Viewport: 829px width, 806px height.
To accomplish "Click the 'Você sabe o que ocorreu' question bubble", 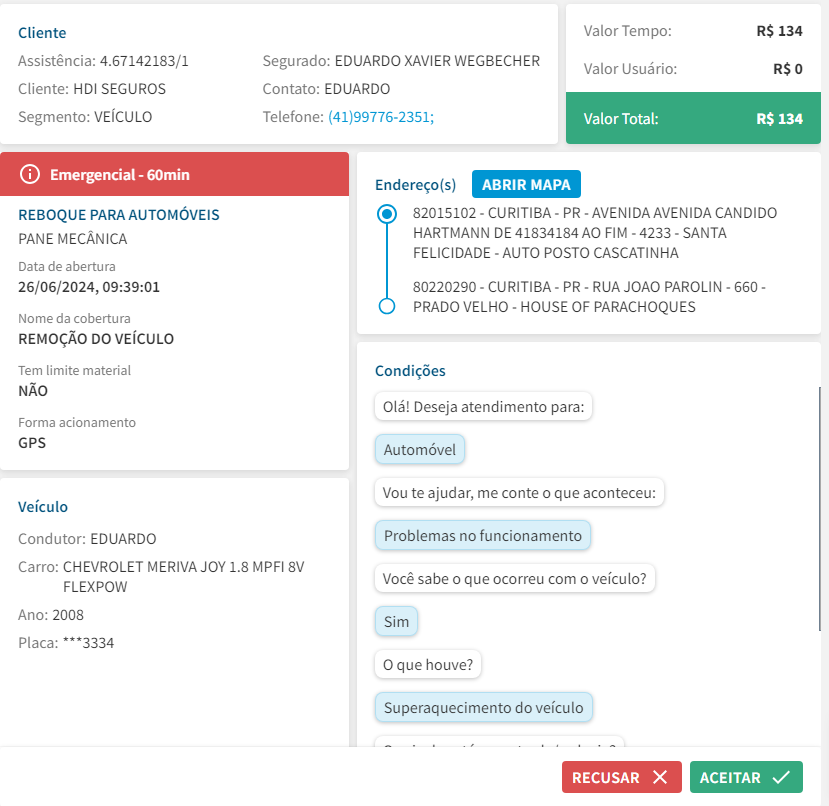I will click(515, 579).
